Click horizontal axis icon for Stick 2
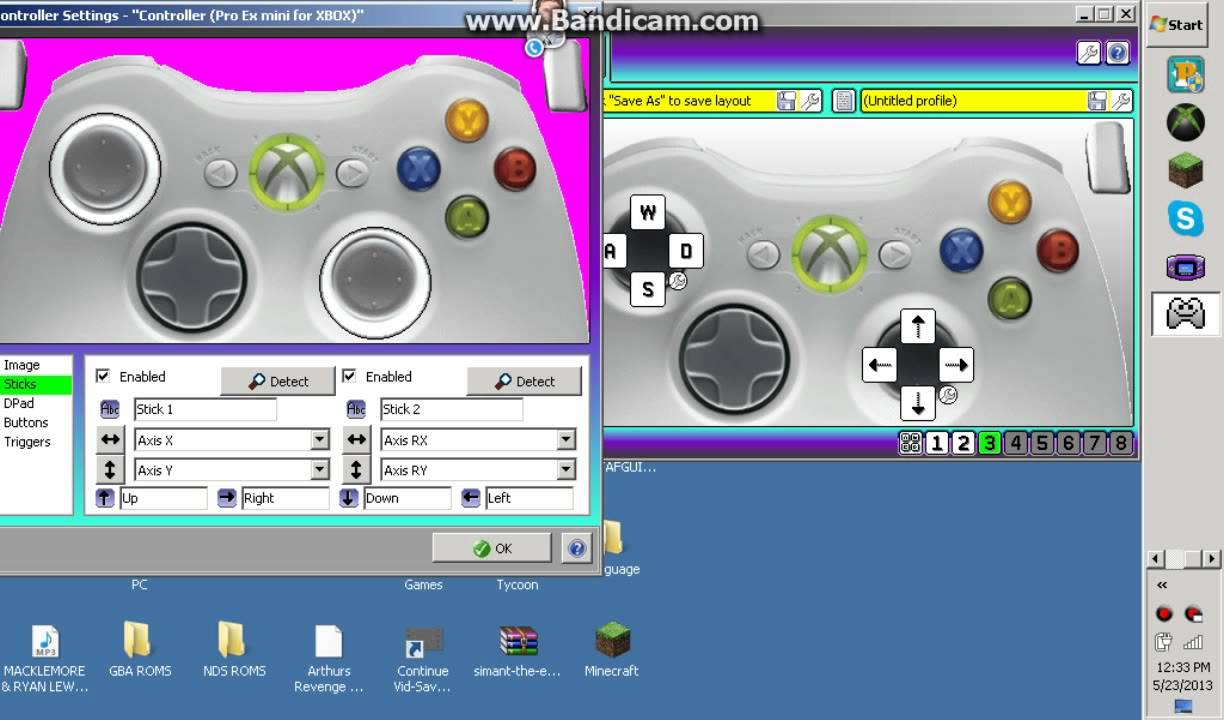Viewport: 1224px width, 720px height. [x=356, y=440]
